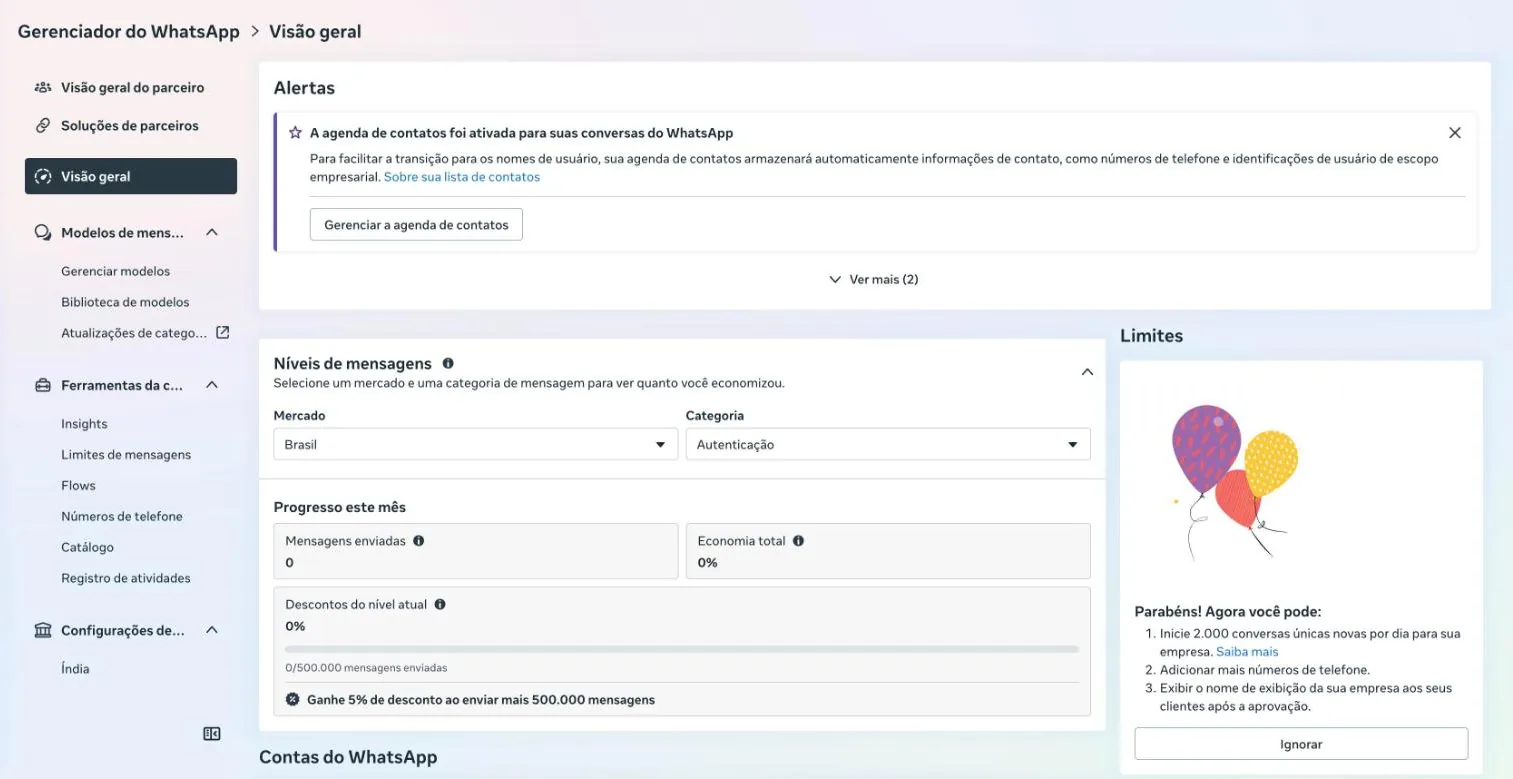The width and height of the screenshot is (1513, 779).
Task: Select Índia under Configurações
Action: click(75, 669)
